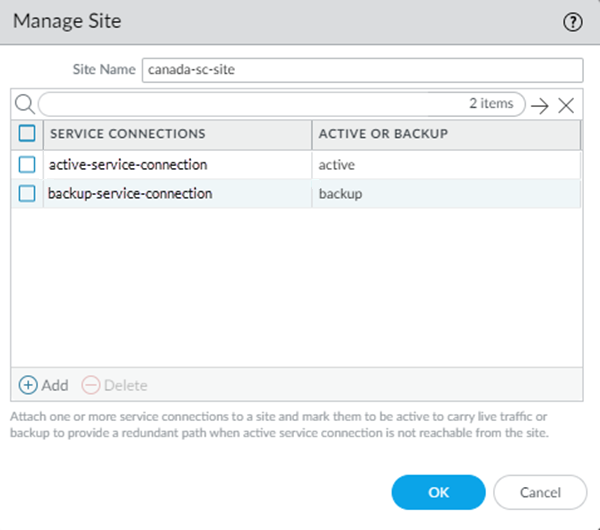
Task: Click the magnifier search icon
Action: pos(24,104)
